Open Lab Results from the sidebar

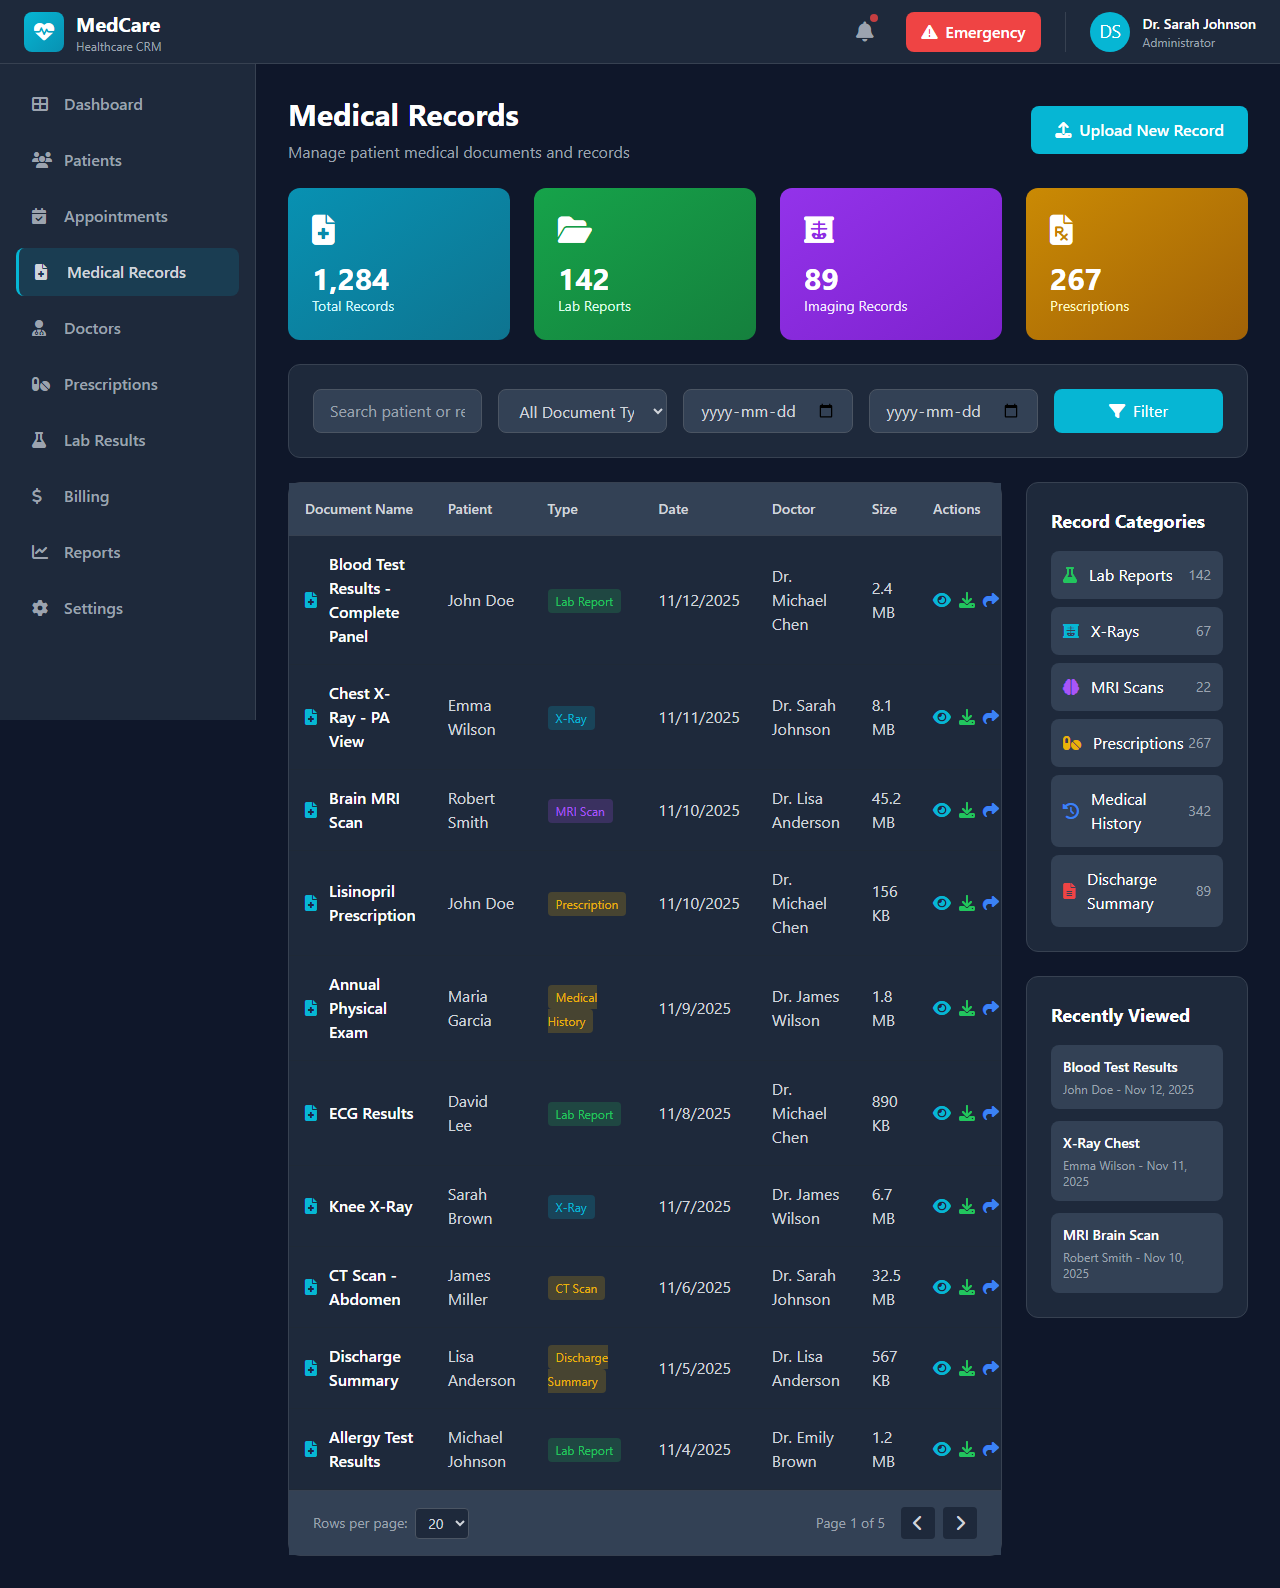point(104,440)
